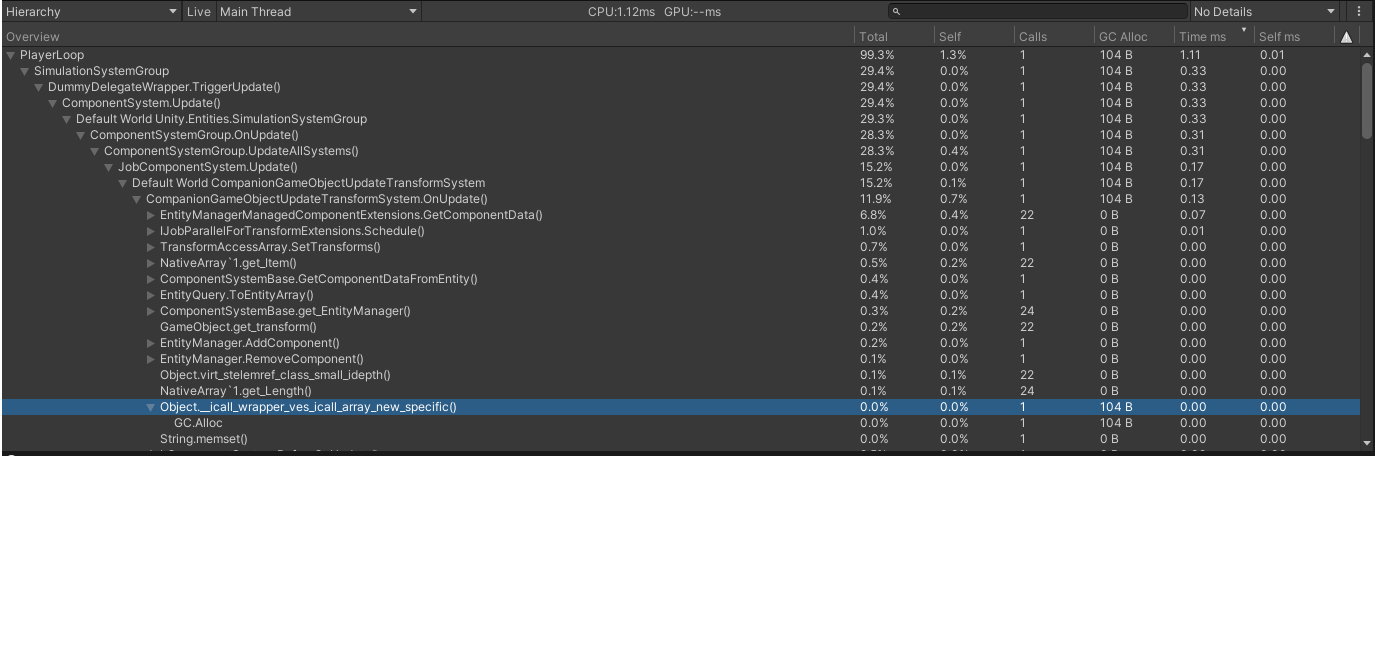Screen dimensions: 1375x648
Task: Collapse the PlayerLoop tree node
Action: (10, 55)
